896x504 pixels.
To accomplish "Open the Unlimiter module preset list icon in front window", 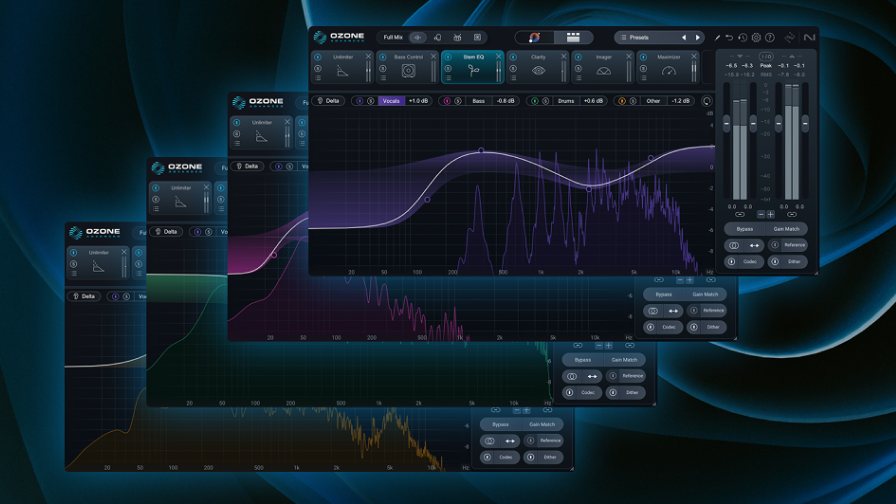I will (x=318, y=78).
